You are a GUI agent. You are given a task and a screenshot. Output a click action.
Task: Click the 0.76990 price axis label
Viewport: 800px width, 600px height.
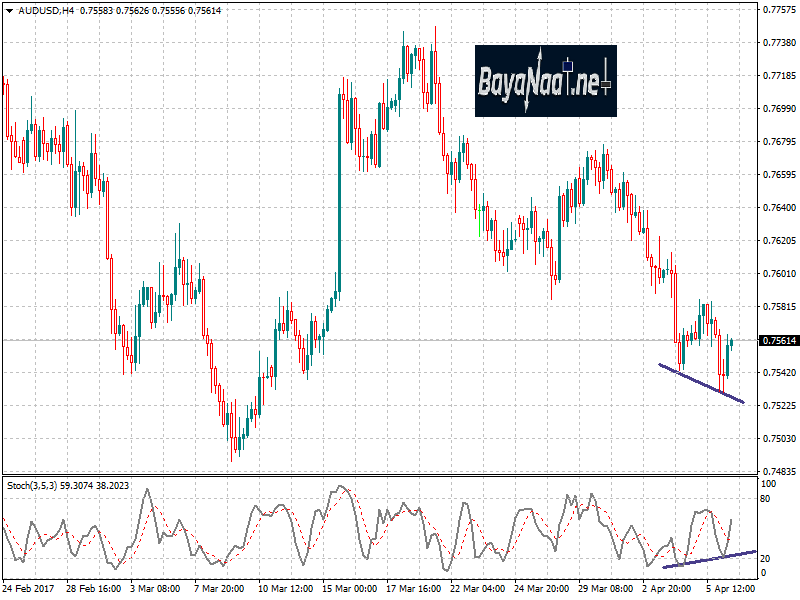[779, 109]
